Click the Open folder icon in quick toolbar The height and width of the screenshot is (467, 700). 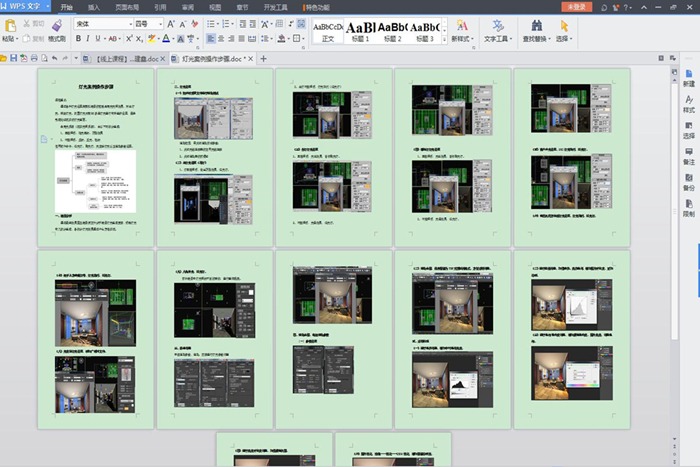(x=3, y=58)
